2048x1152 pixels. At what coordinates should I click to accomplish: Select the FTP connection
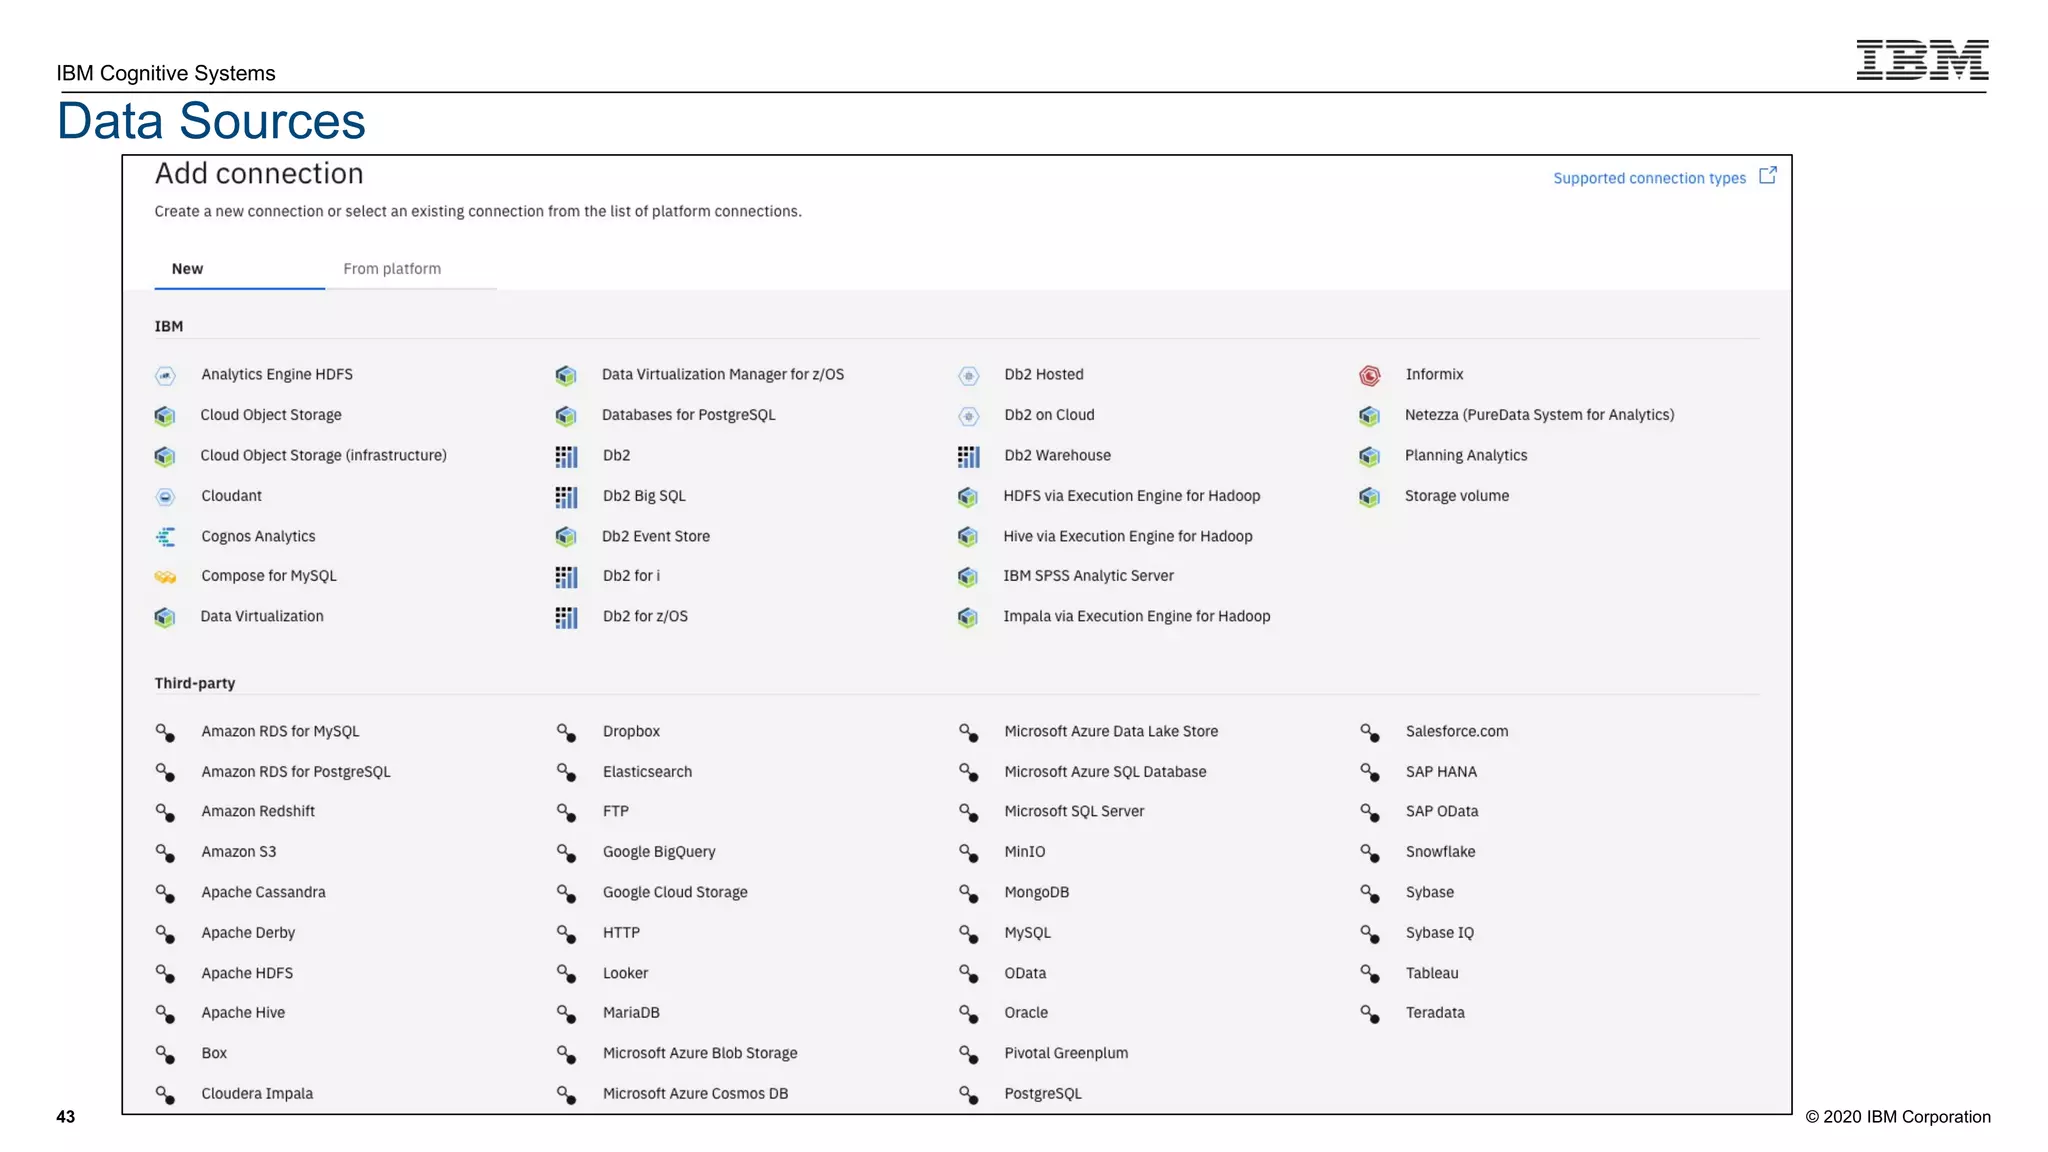point(616,811)
